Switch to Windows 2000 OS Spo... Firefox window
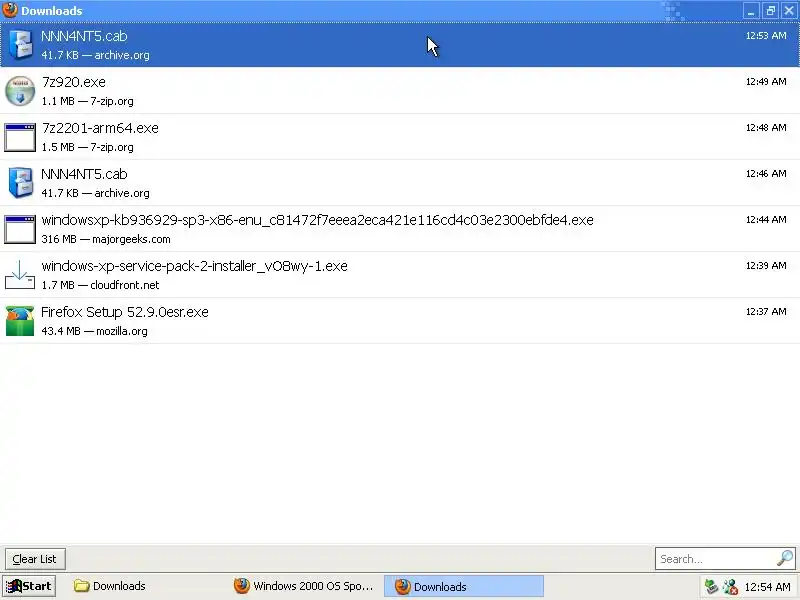Image resolution: width=800 pixels, height=600 pixels. pos(305,586)
